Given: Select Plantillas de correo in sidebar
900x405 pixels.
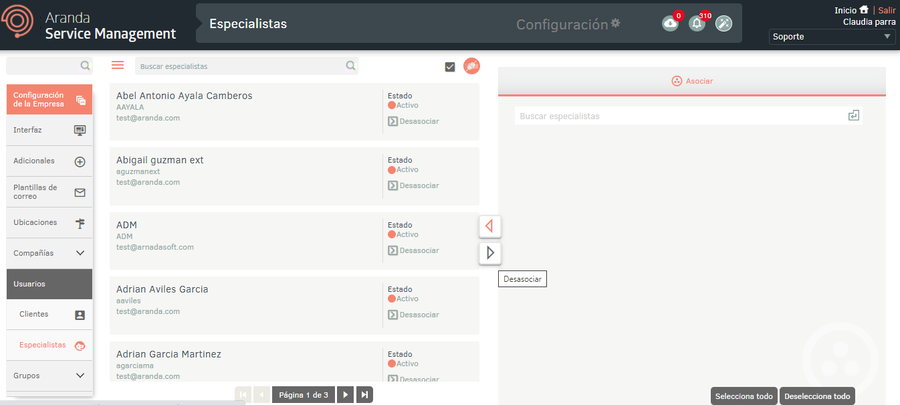Looking at the screenshot, I should tap(50, 191).
